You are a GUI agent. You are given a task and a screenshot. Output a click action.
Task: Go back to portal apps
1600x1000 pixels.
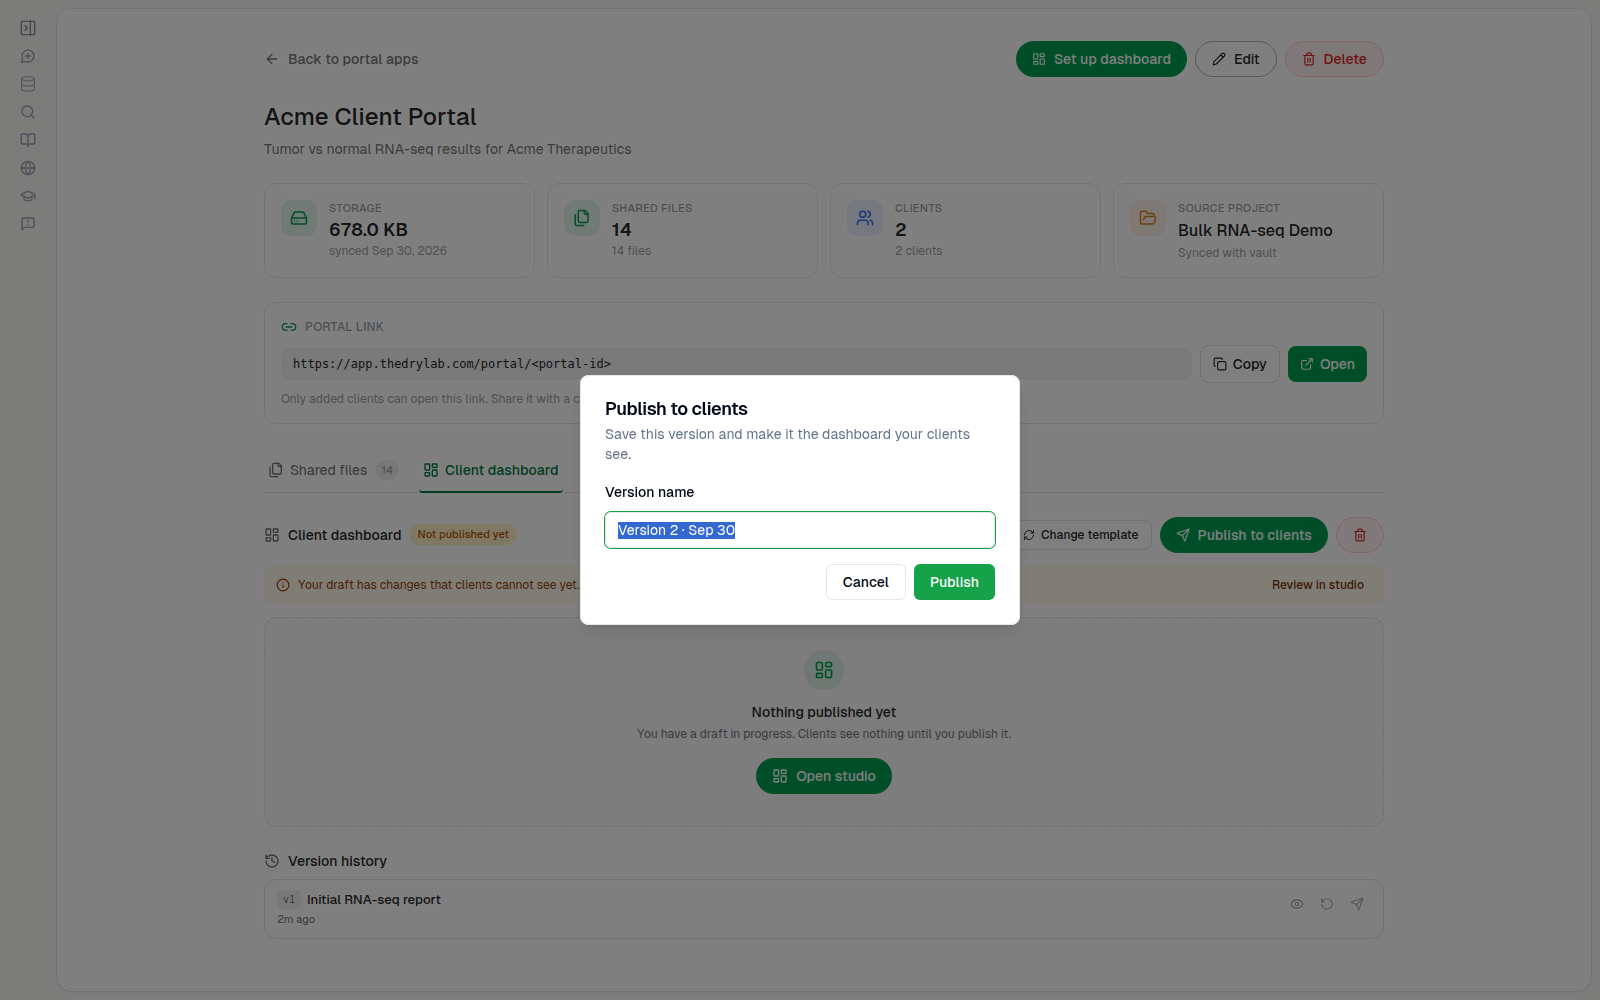[x=342, y=59]
